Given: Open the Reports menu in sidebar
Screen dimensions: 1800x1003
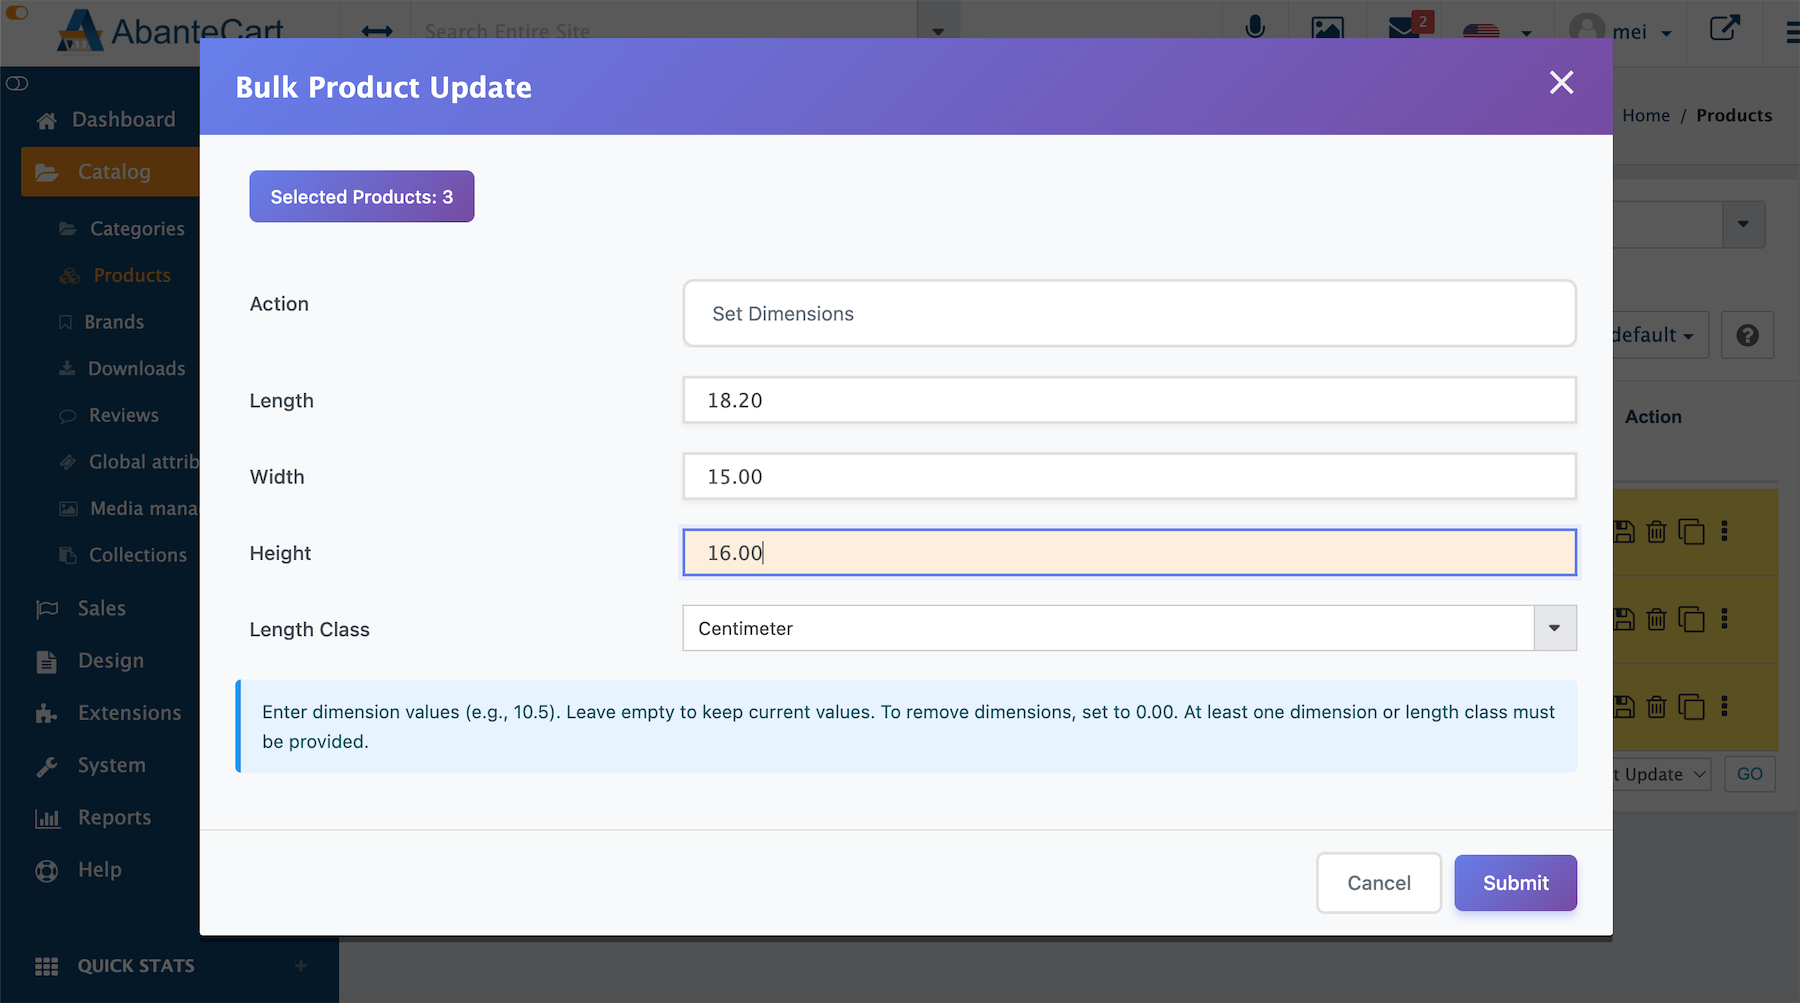Looking at the screenshot, I should tap(114, 817).
